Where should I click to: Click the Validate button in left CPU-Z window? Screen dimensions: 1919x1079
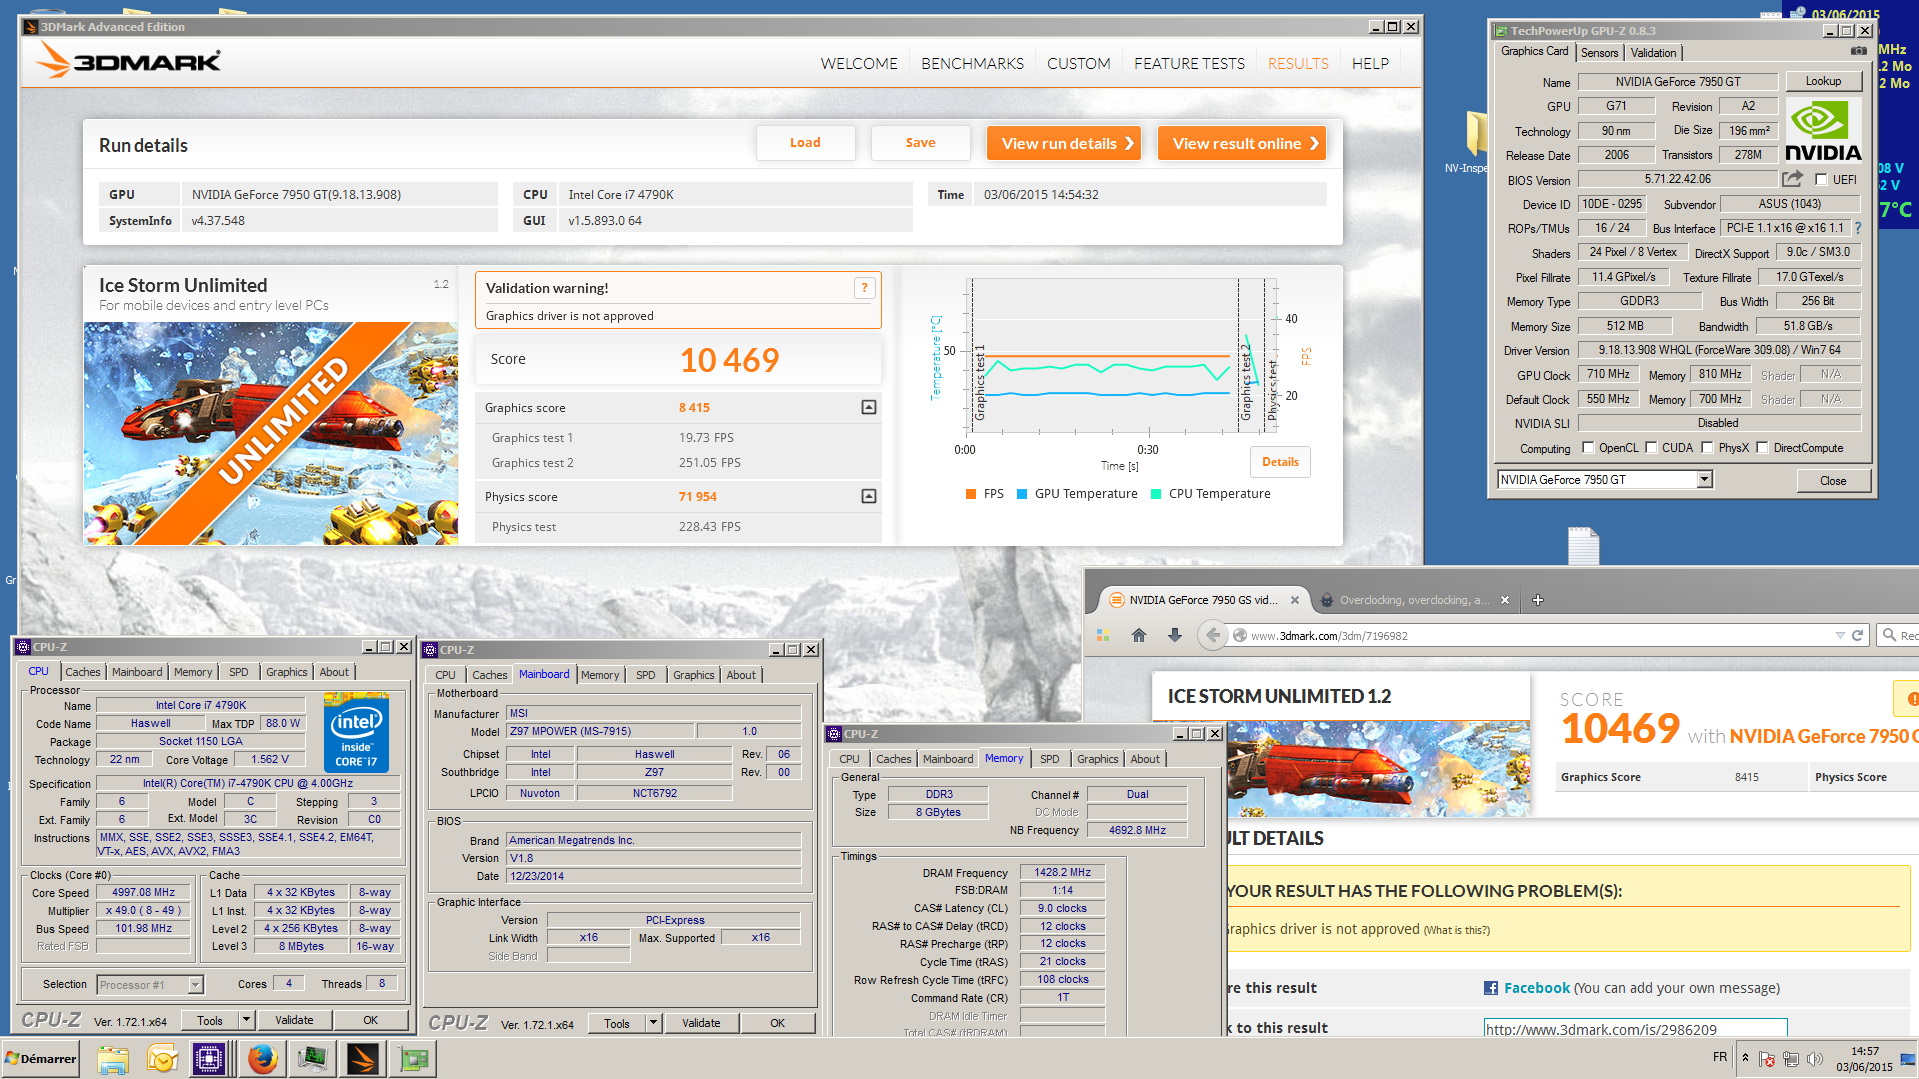294,1020
